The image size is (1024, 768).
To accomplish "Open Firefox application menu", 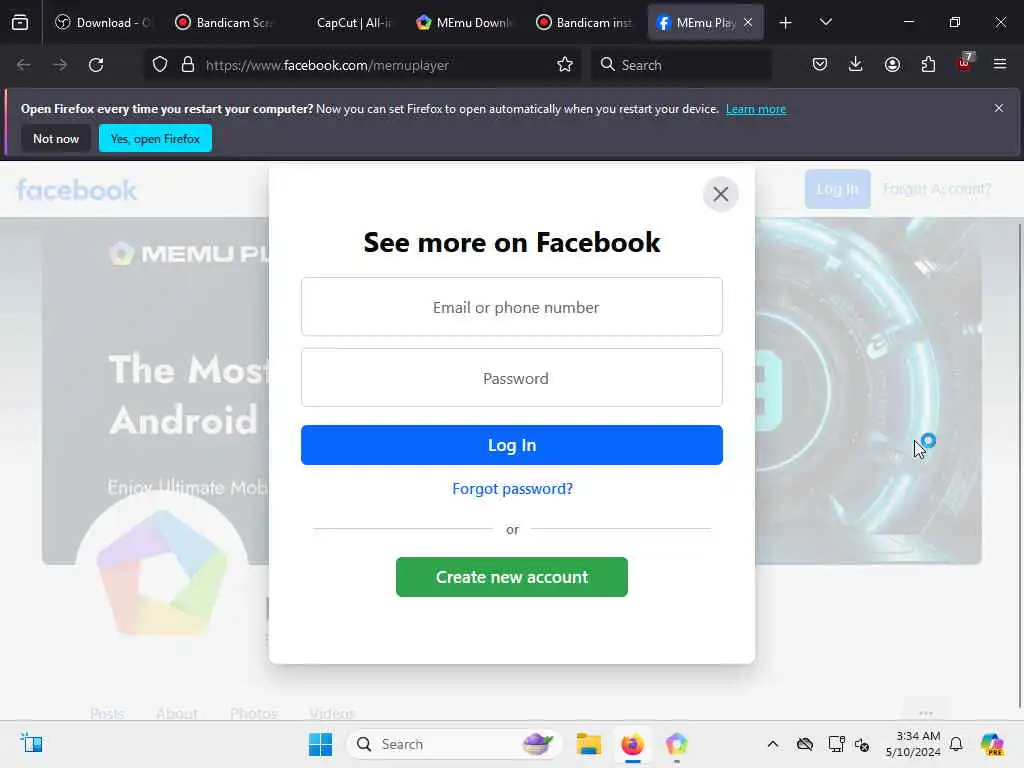I will [1000, 65].
